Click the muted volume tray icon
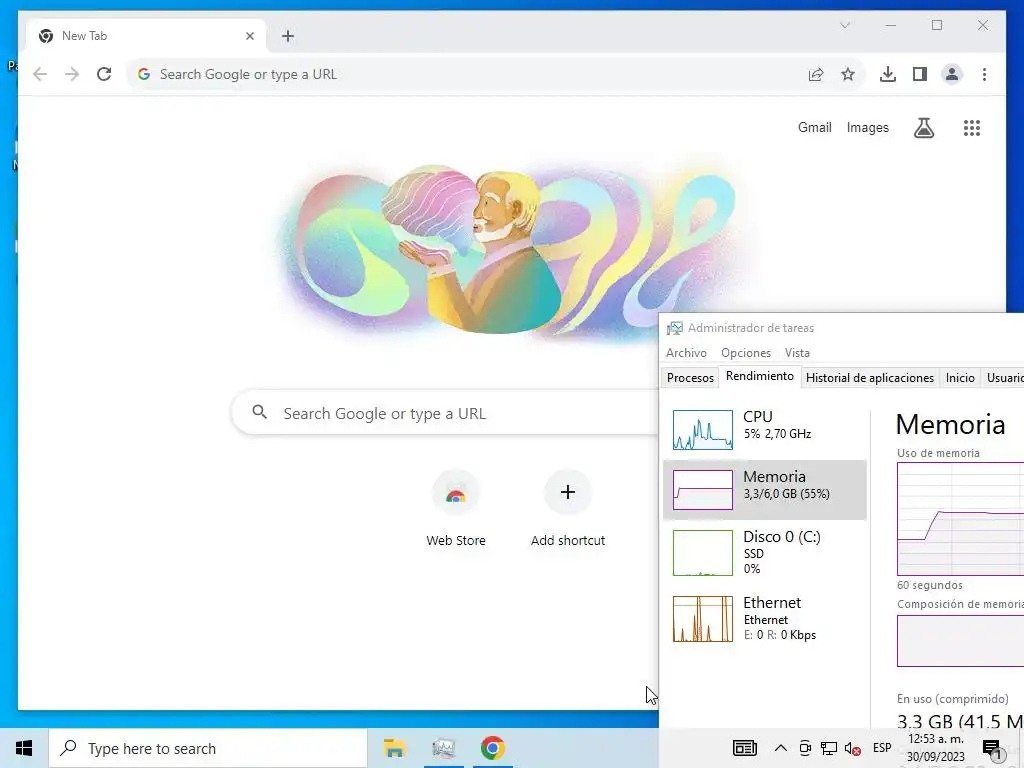 pos(852,748)
